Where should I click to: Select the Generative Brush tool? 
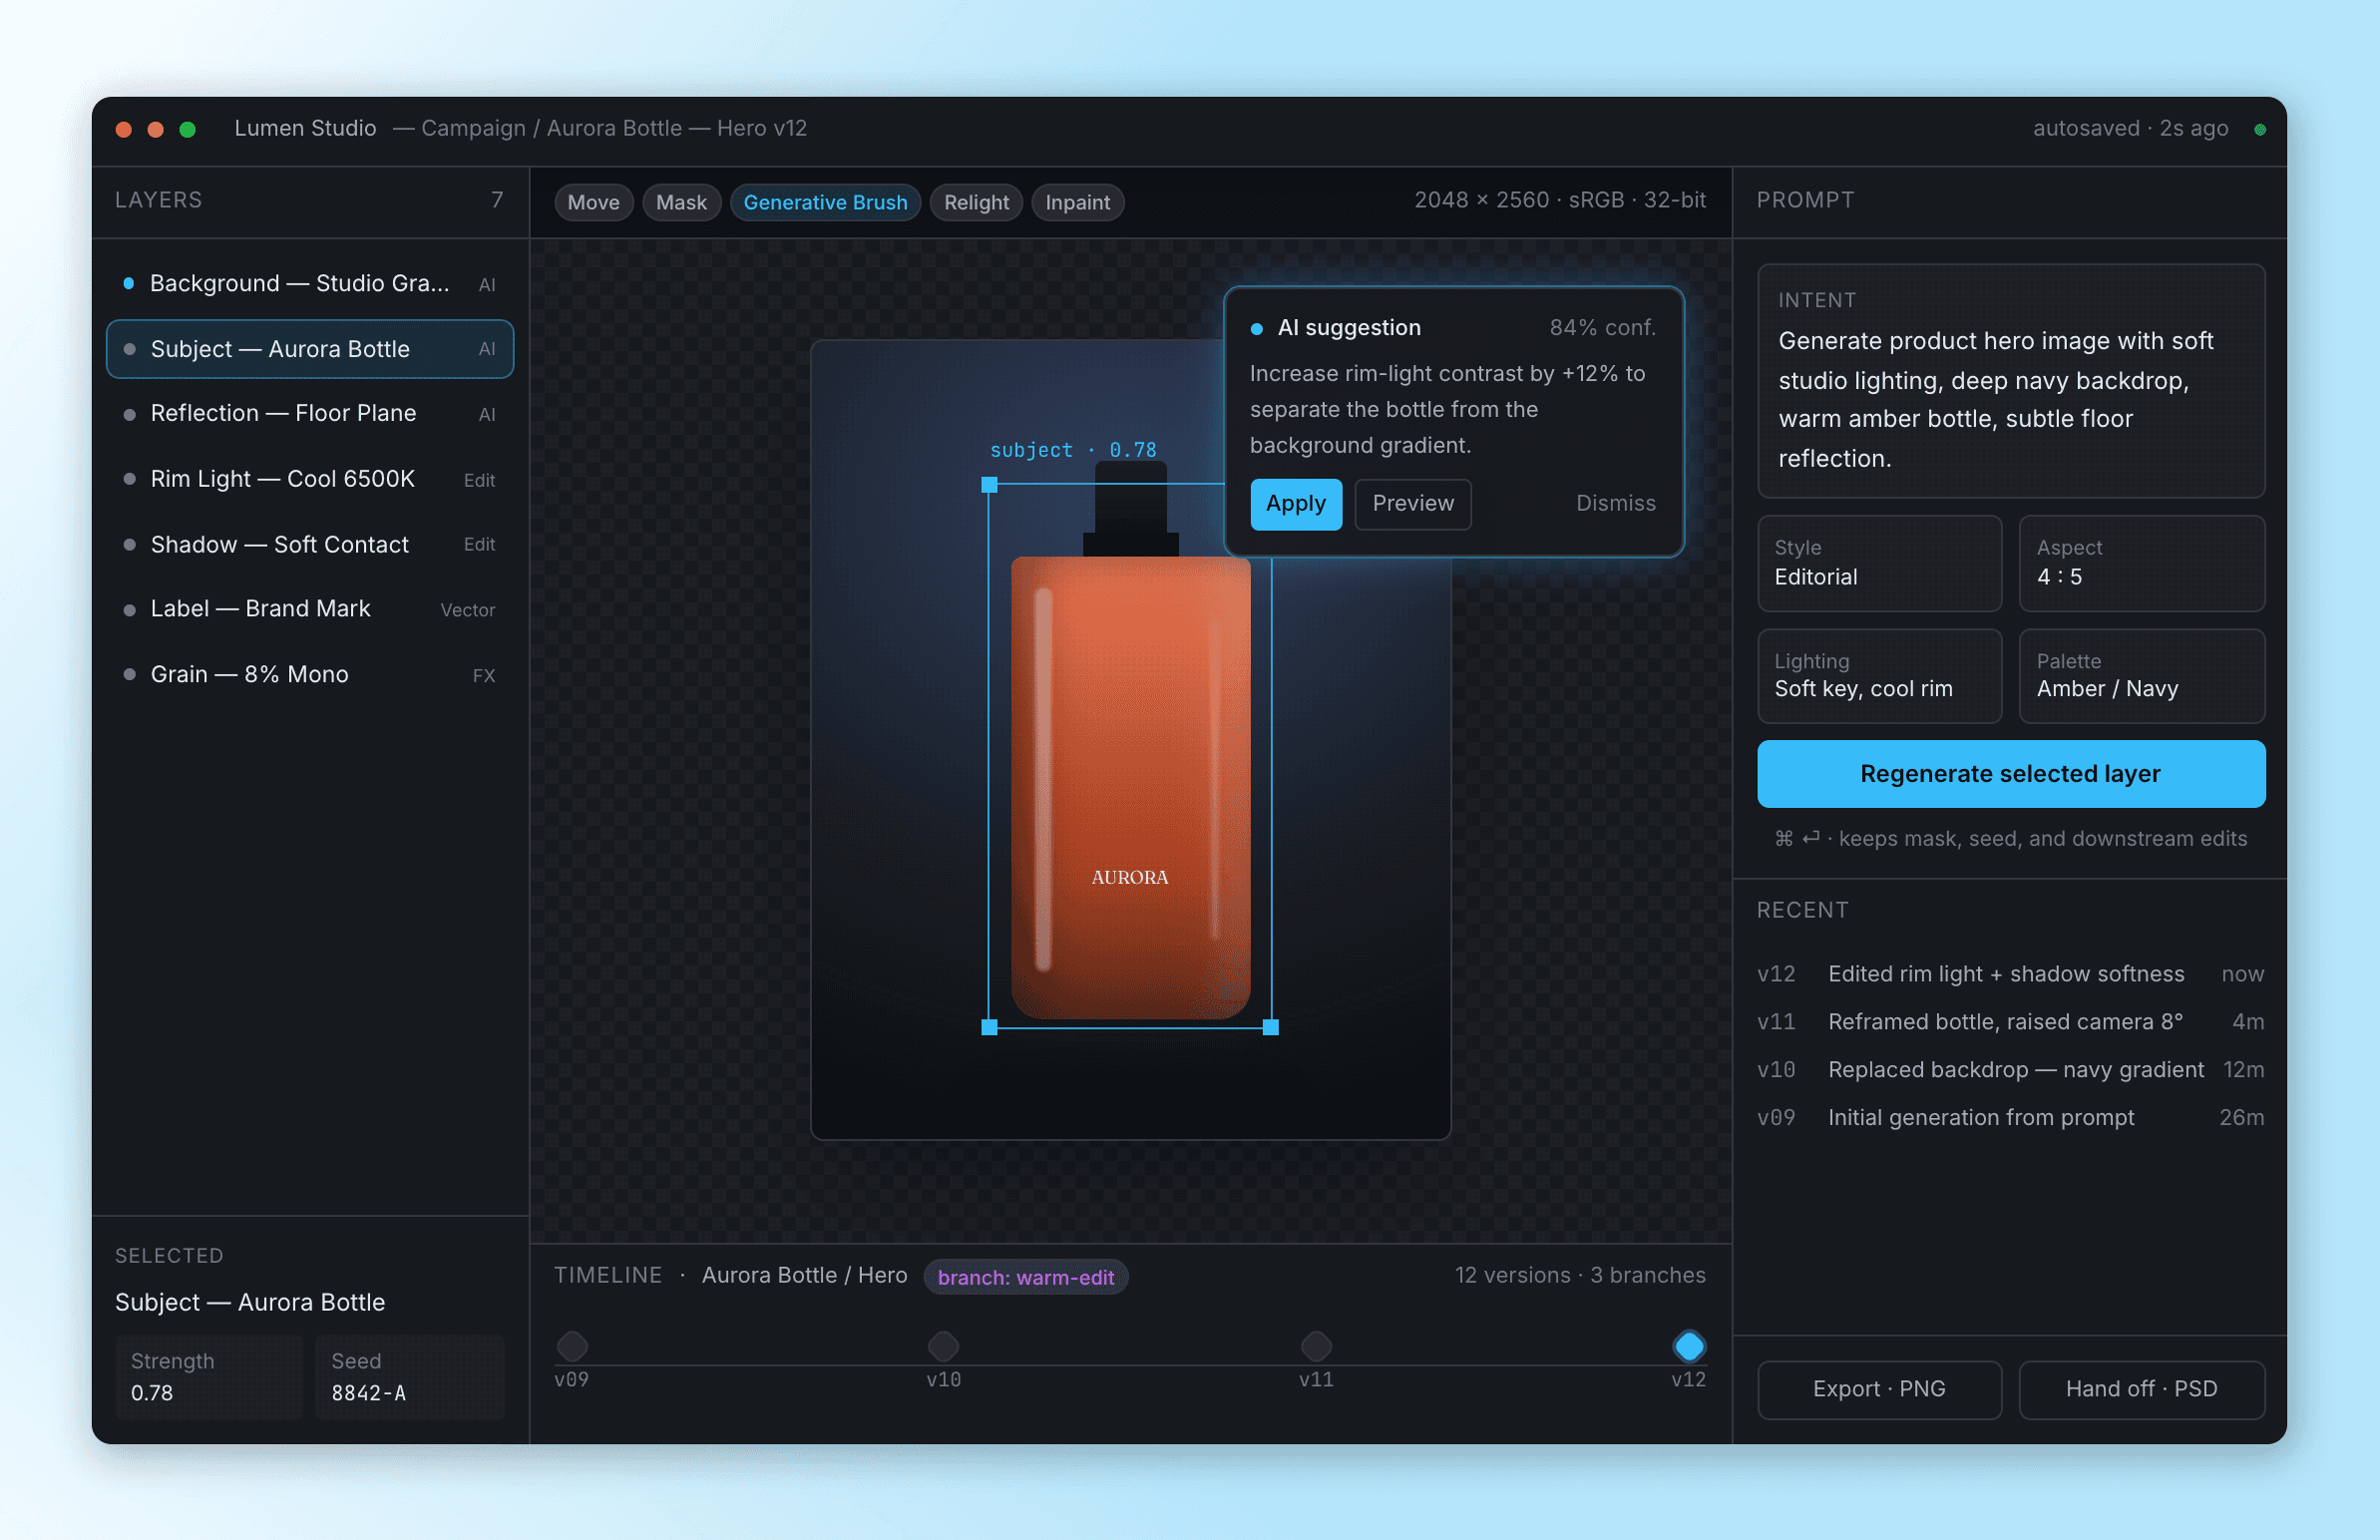click(x=825, y=202)
